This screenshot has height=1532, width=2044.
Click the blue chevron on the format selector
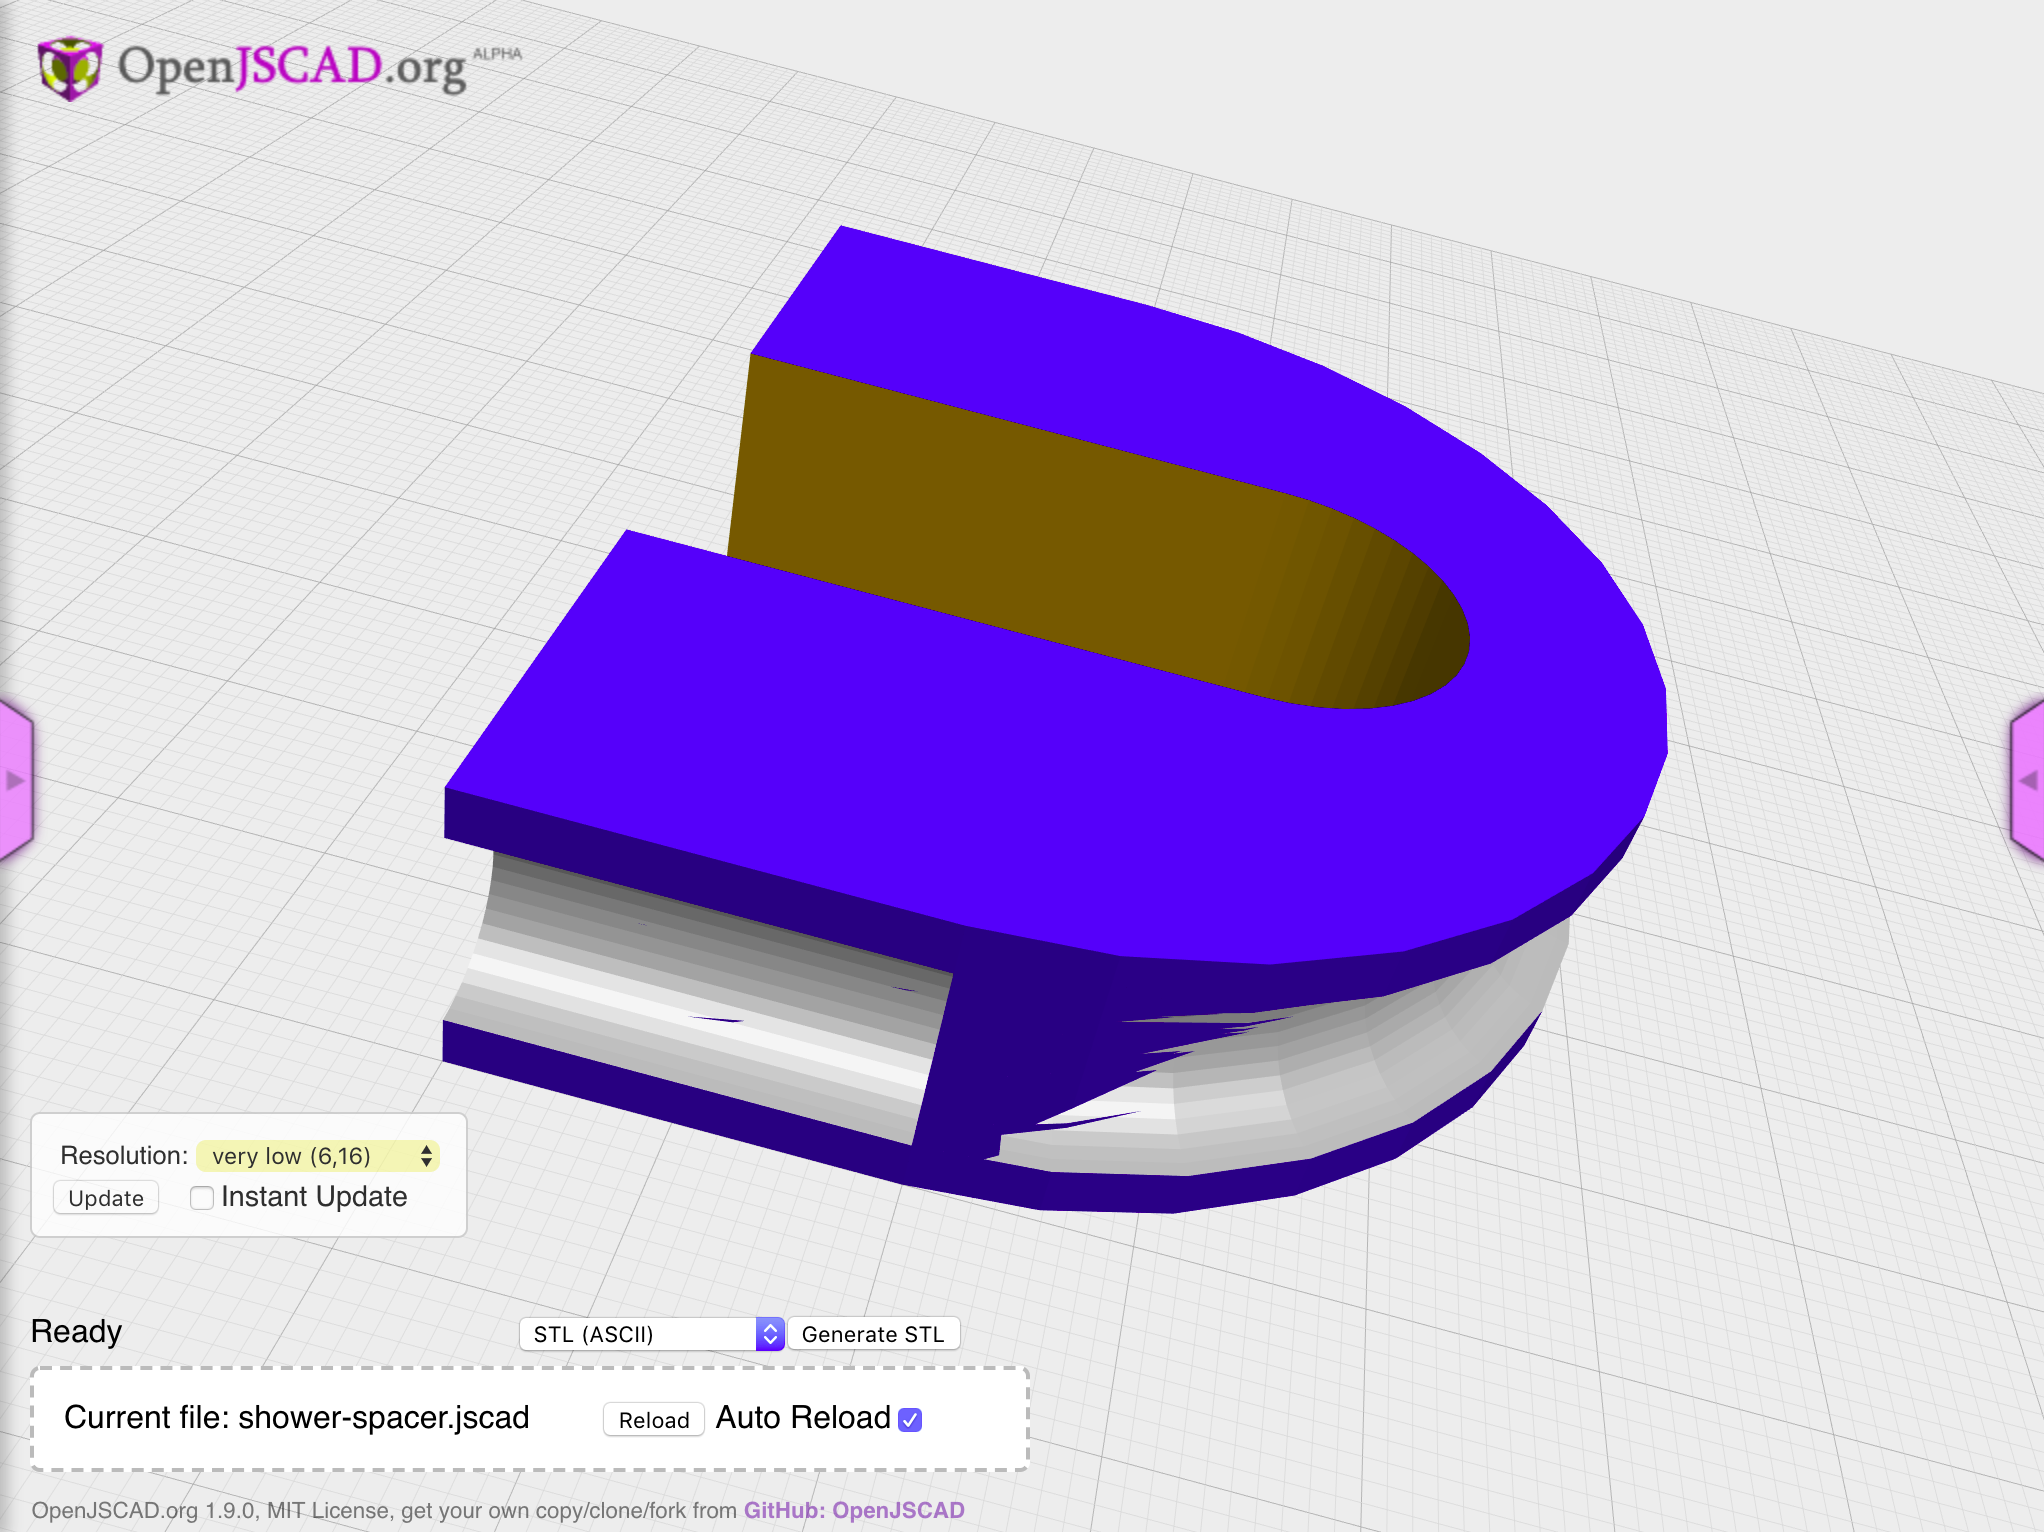click(x=767, y=1333)
